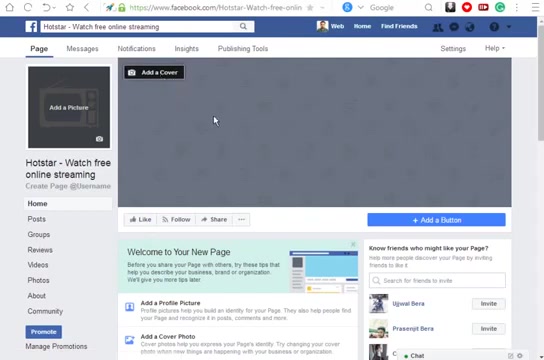Open the Publishing Tools tab
544x360 pixels.
point(243,49)
